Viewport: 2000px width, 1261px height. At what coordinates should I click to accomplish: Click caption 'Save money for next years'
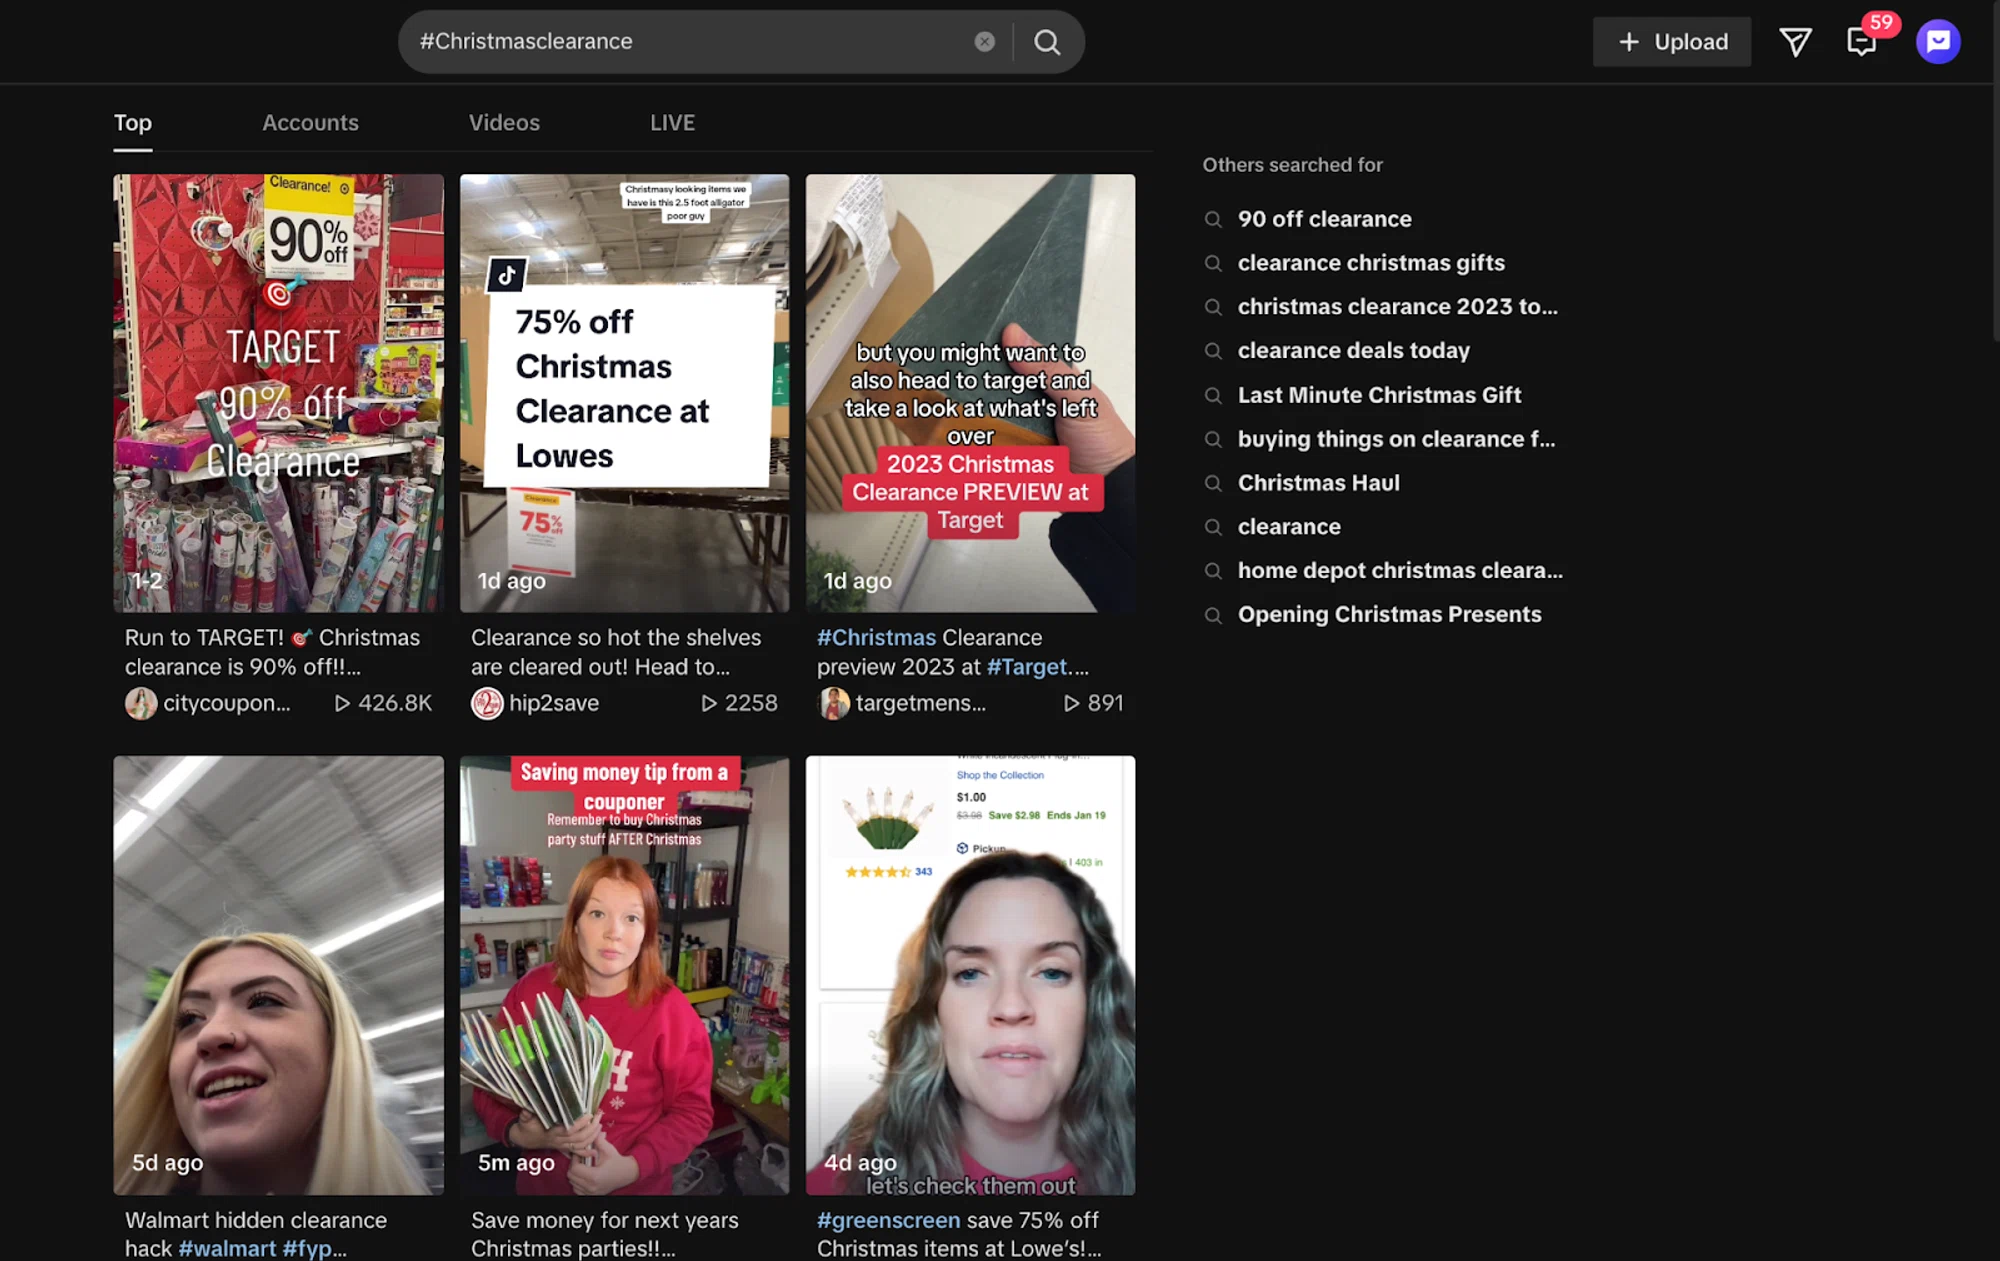point(604,1234)
